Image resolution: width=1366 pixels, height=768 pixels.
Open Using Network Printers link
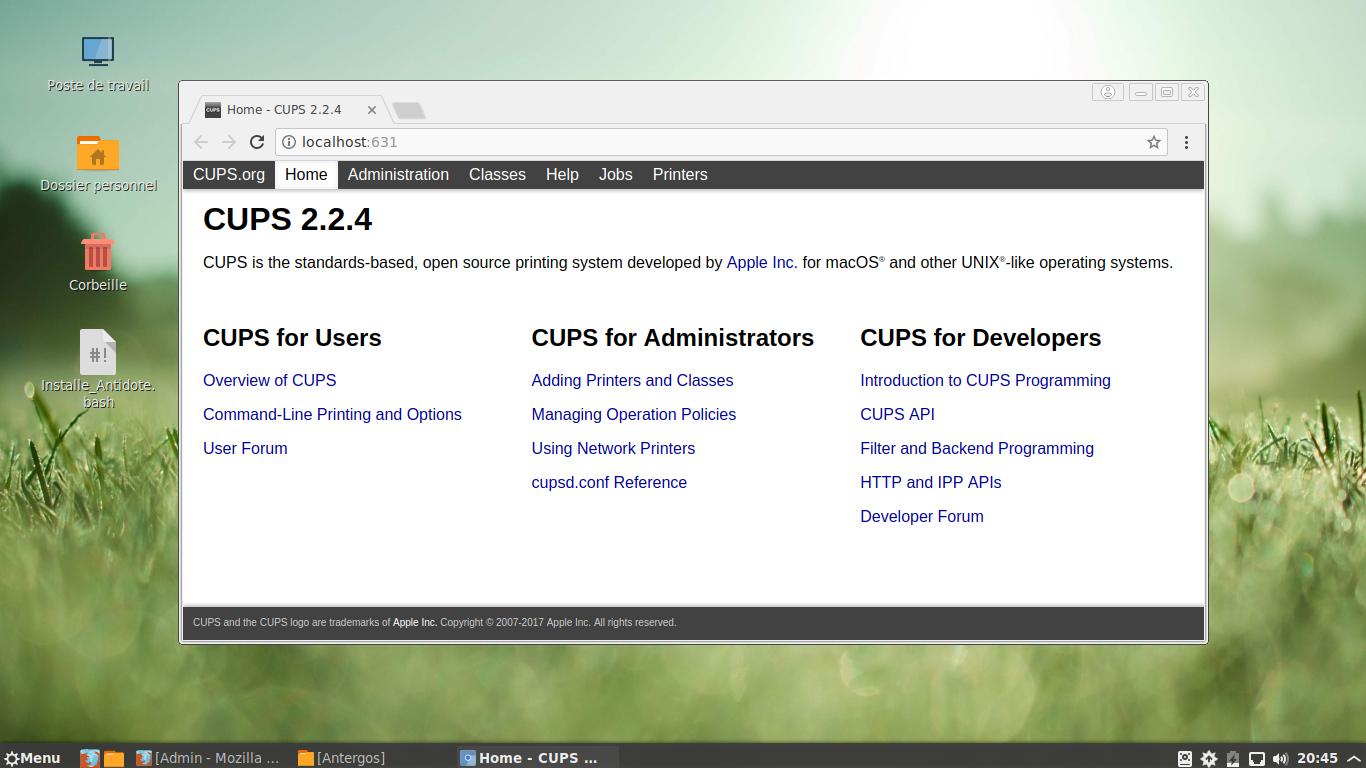pos(613,448)
